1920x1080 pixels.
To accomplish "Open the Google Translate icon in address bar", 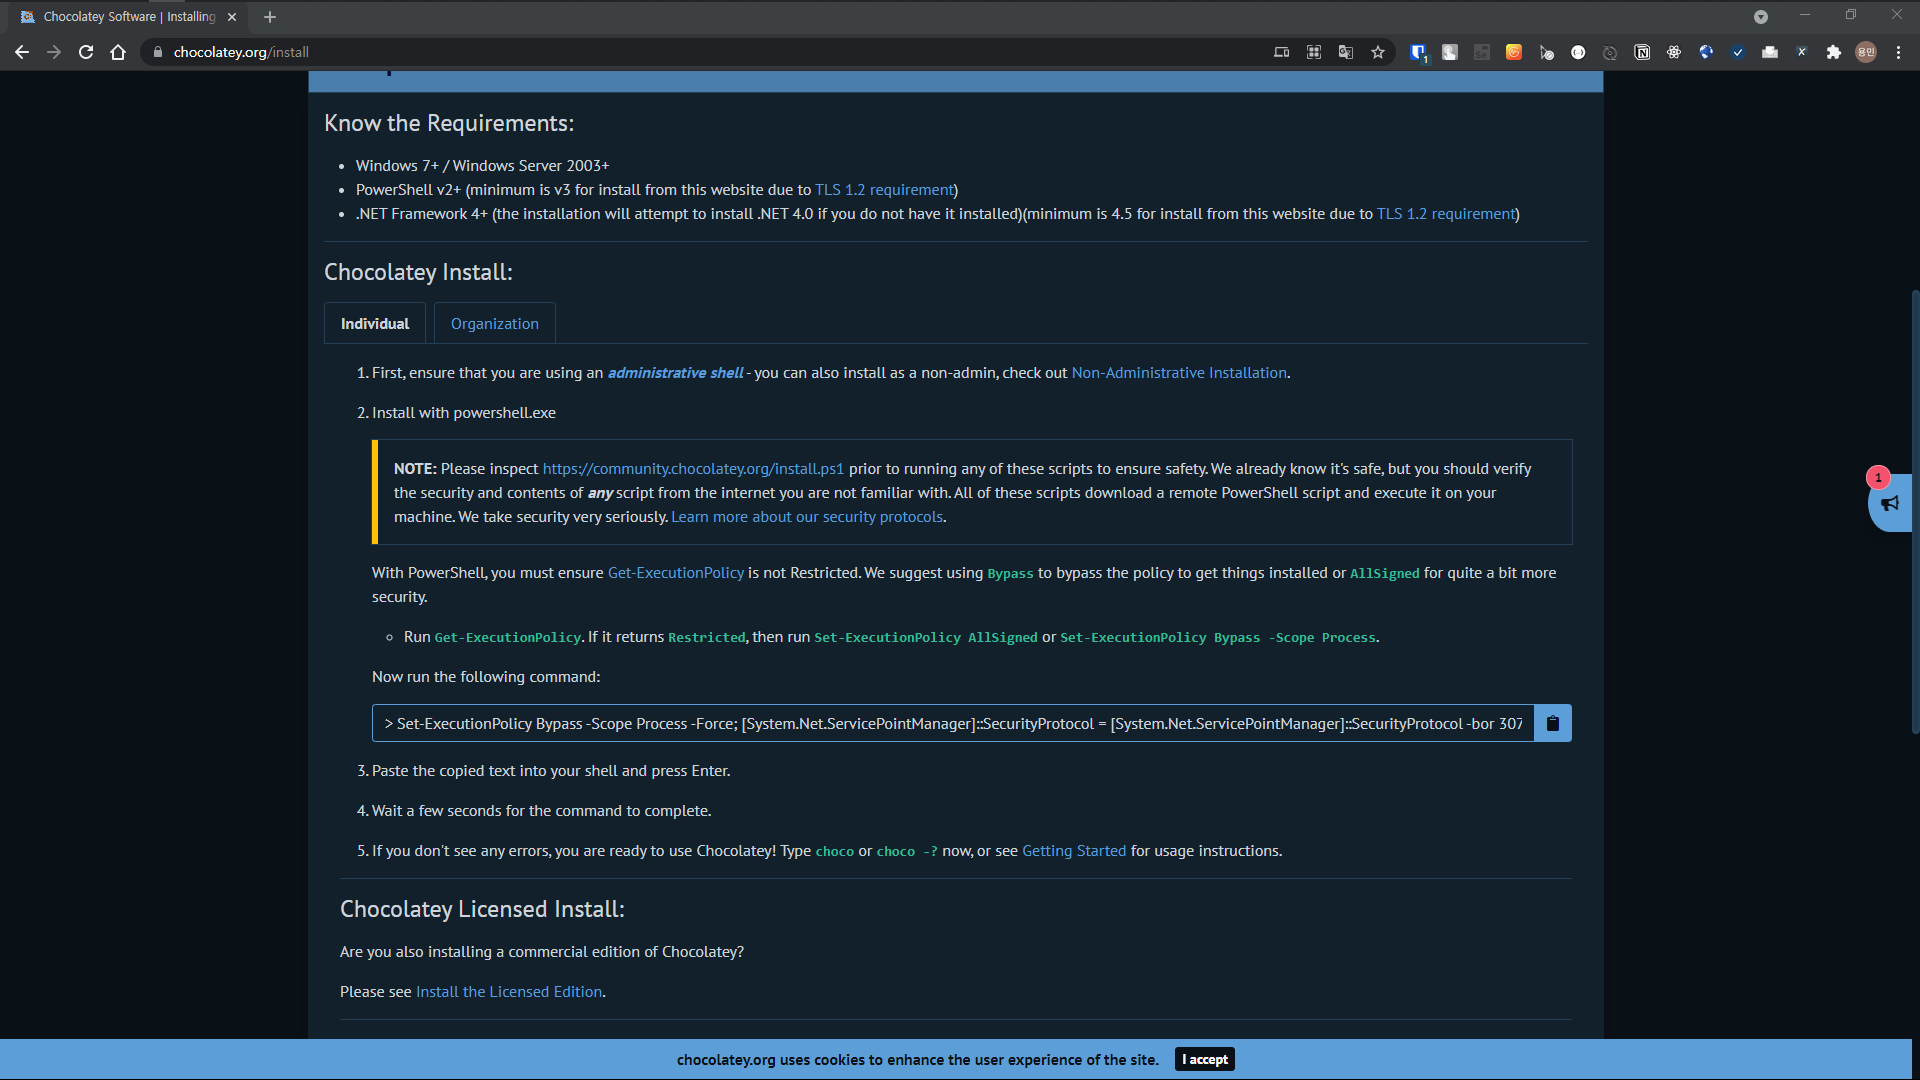I will pyautogui.click(x=1346, y=52).
